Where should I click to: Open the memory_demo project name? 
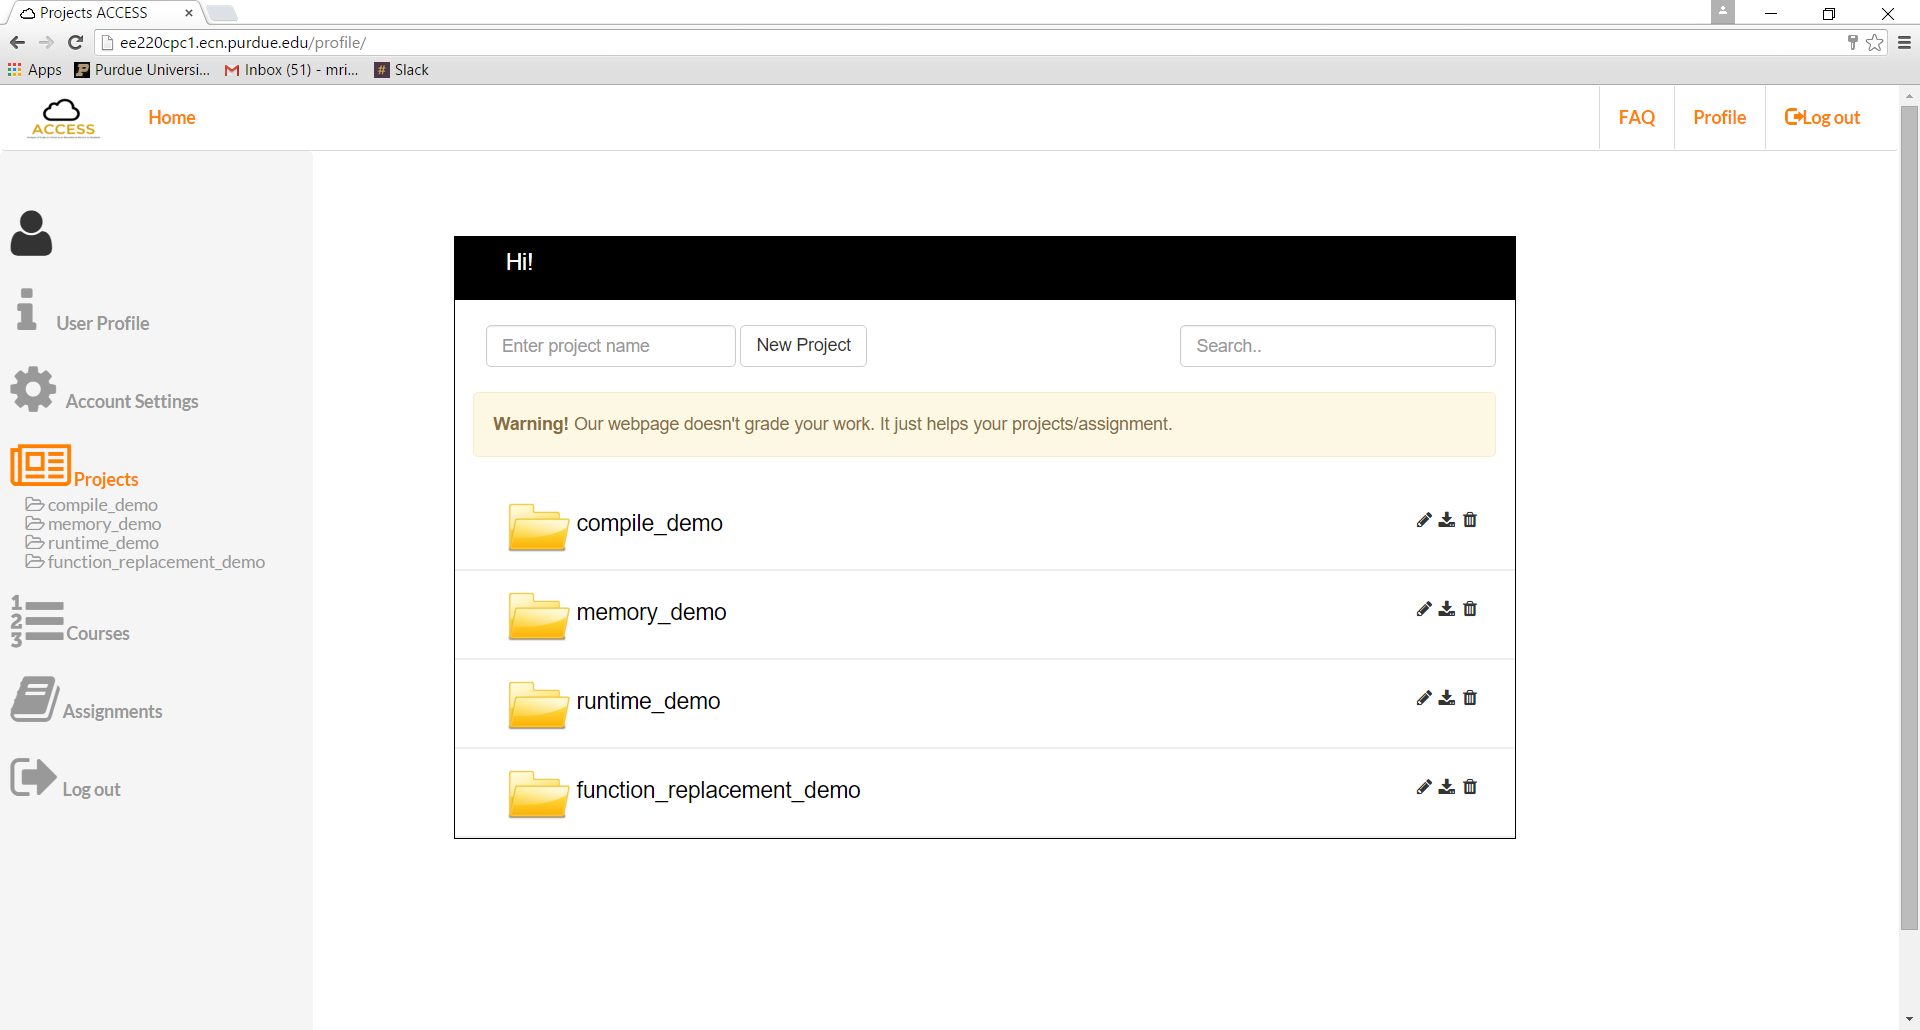pos(651,612)
